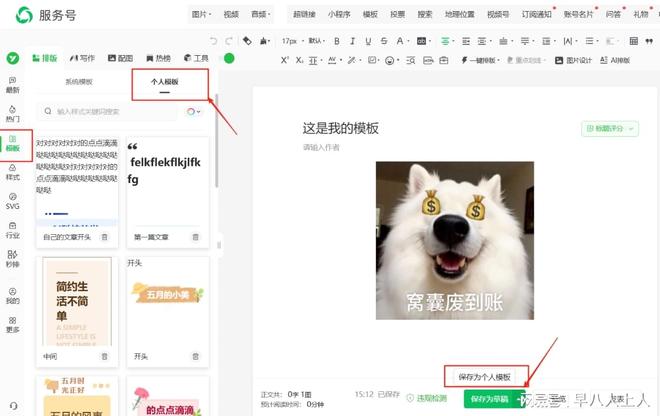This screenshot has height=416, width=660.
Task: Select the 系统模板 tab
Action: pos(79,82)
